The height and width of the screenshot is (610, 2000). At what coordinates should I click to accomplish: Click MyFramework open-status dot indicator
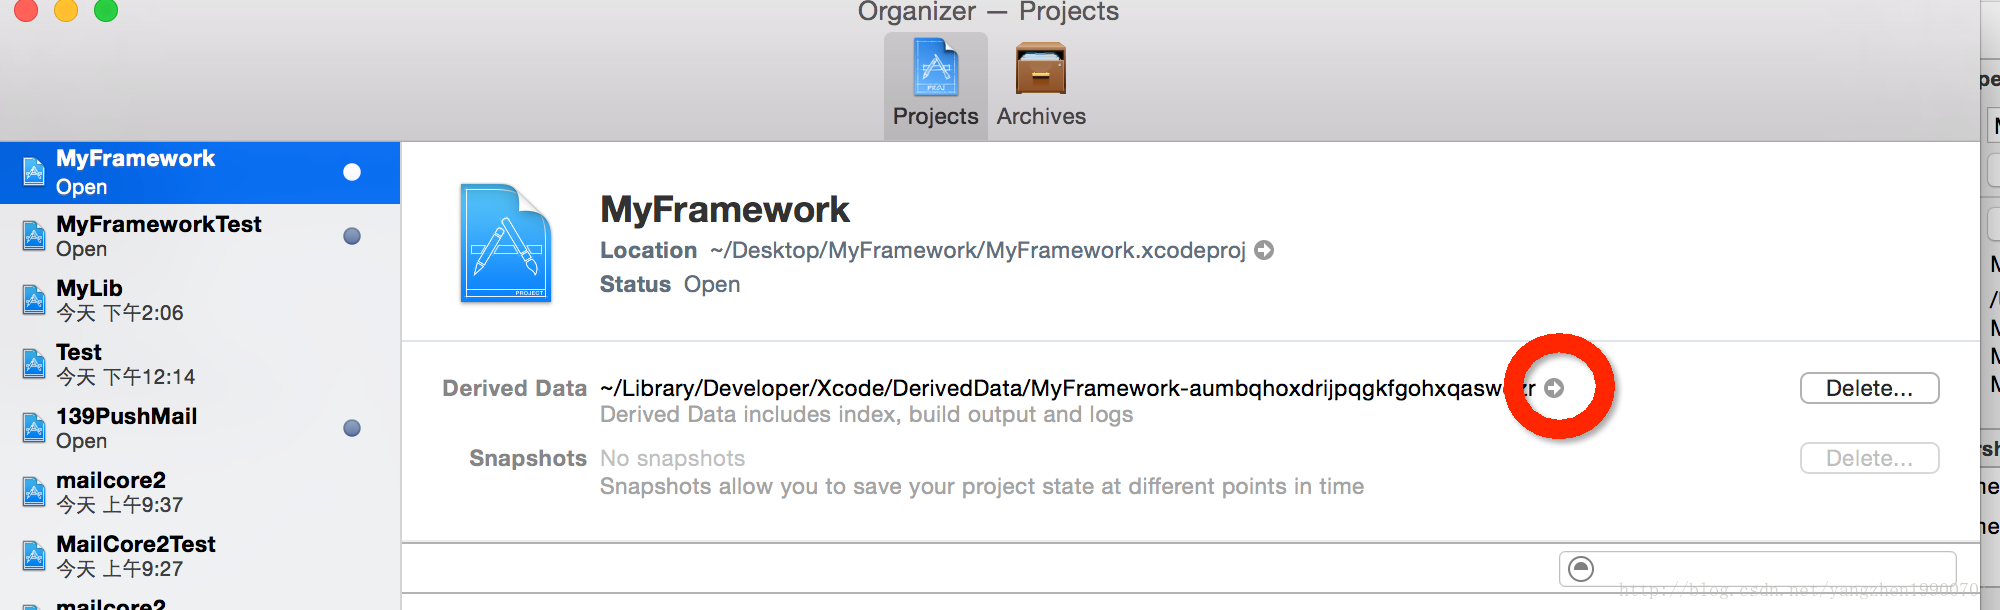352,172
